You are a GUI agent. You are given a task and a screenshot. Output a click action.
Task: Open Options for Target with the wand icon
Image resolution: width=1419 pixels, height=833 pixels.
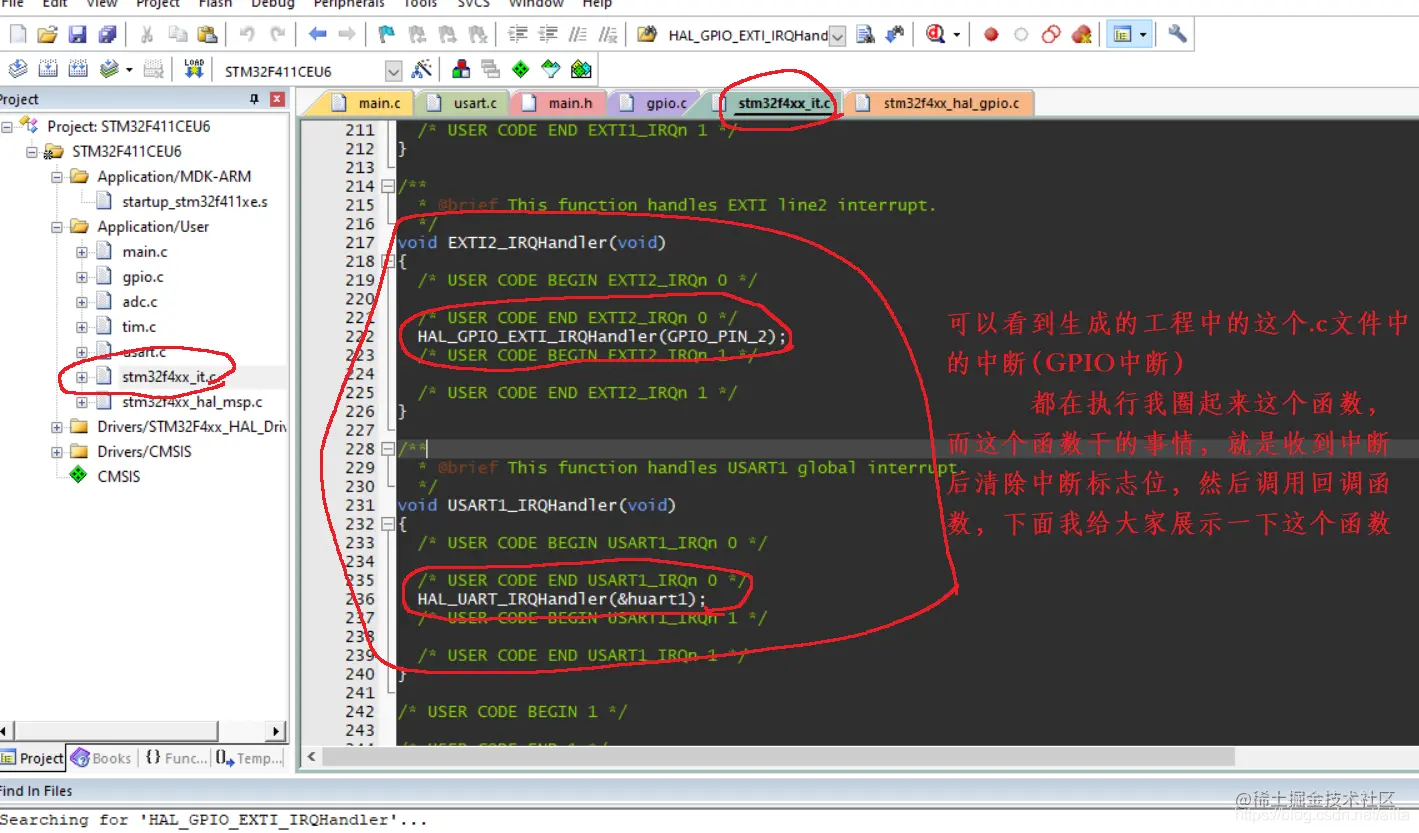click(422, 69)
